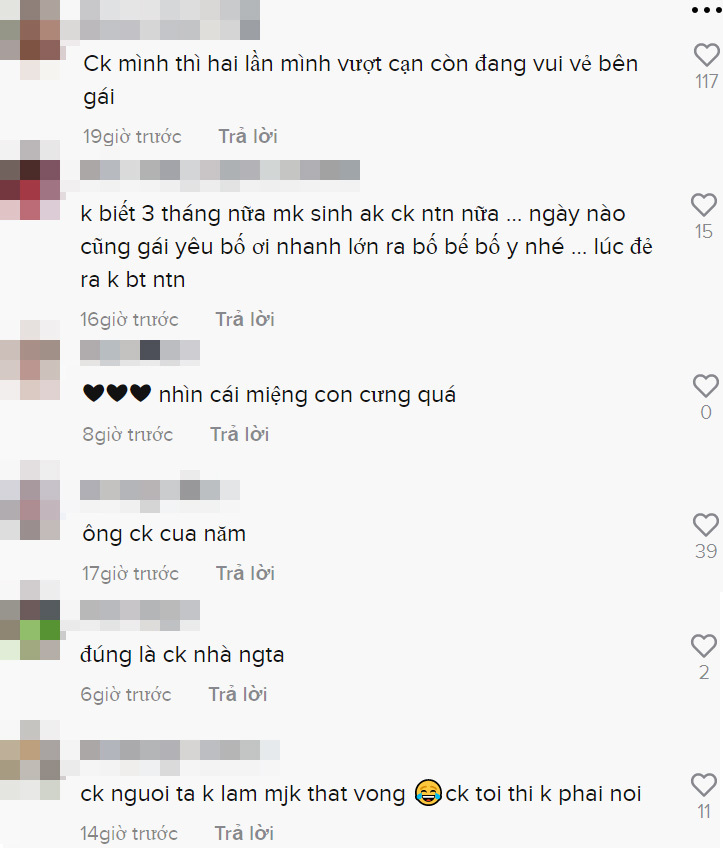Open the avatar of the 'ck nguoi ta' commenter

(30, 760)
